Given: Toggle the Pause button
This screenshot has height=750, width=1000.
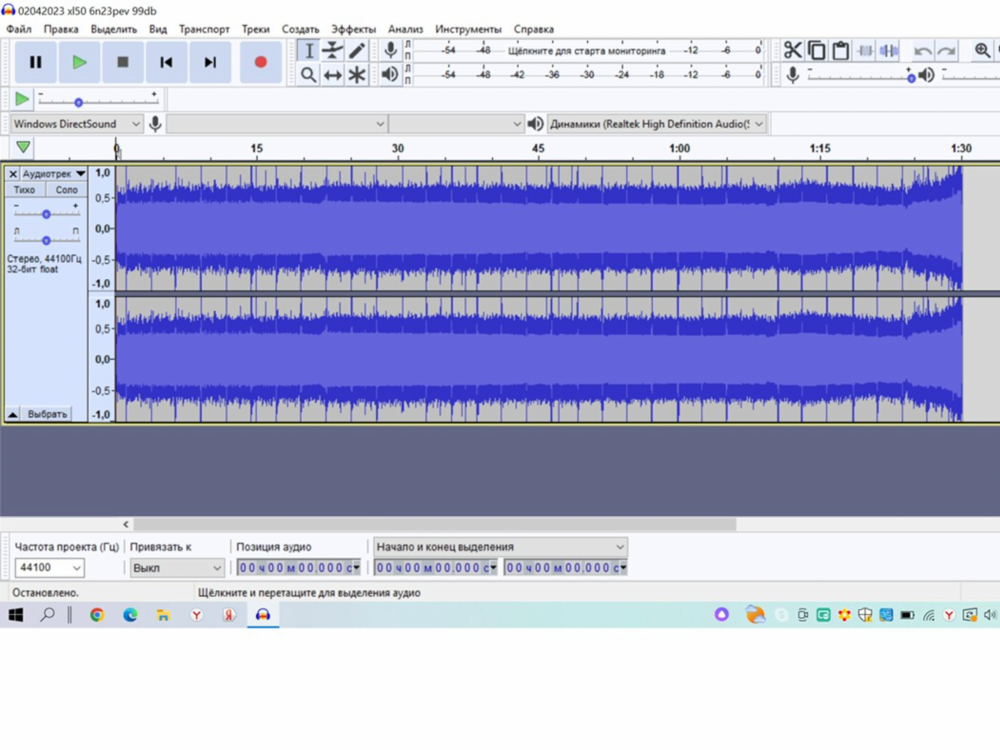Looking at the screenshot, I should coord(36,62).
